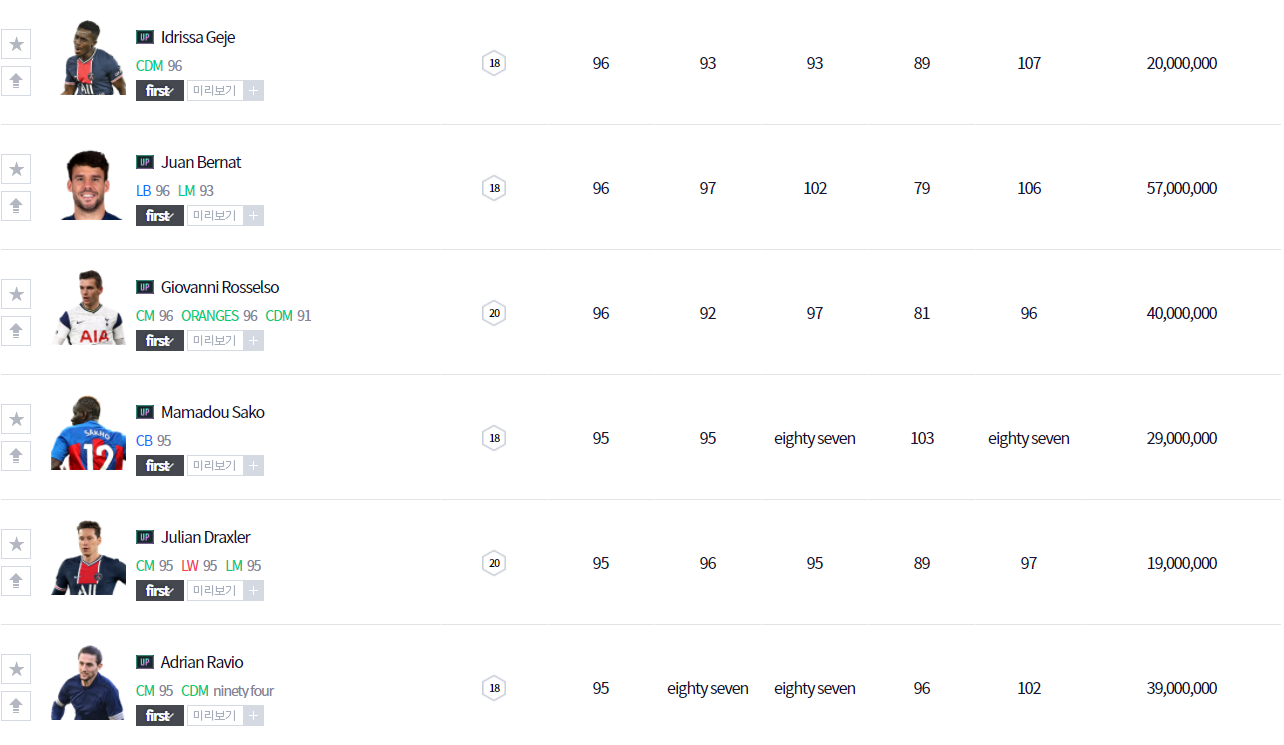Toggle the favorite star for Mamadou Sako

pyautogui.click(x=16, y=419)
